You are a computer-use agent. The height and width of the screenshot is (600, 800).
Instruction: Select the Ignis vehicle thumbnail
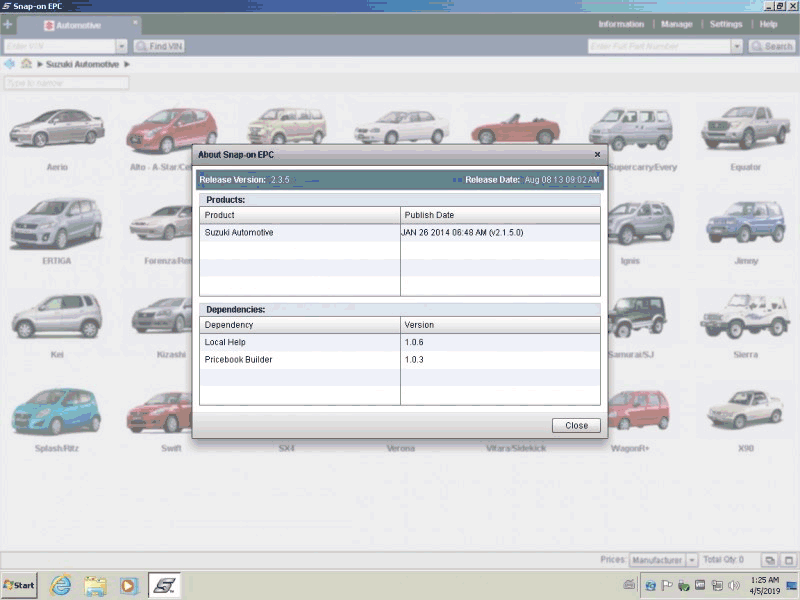pos(641,223)
